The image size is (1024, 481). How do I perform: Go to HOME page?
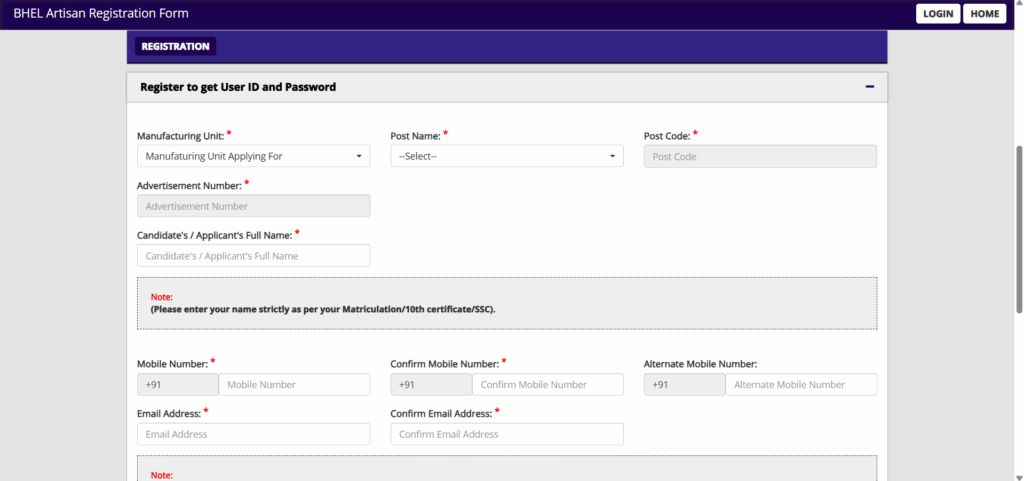point(984,14)
